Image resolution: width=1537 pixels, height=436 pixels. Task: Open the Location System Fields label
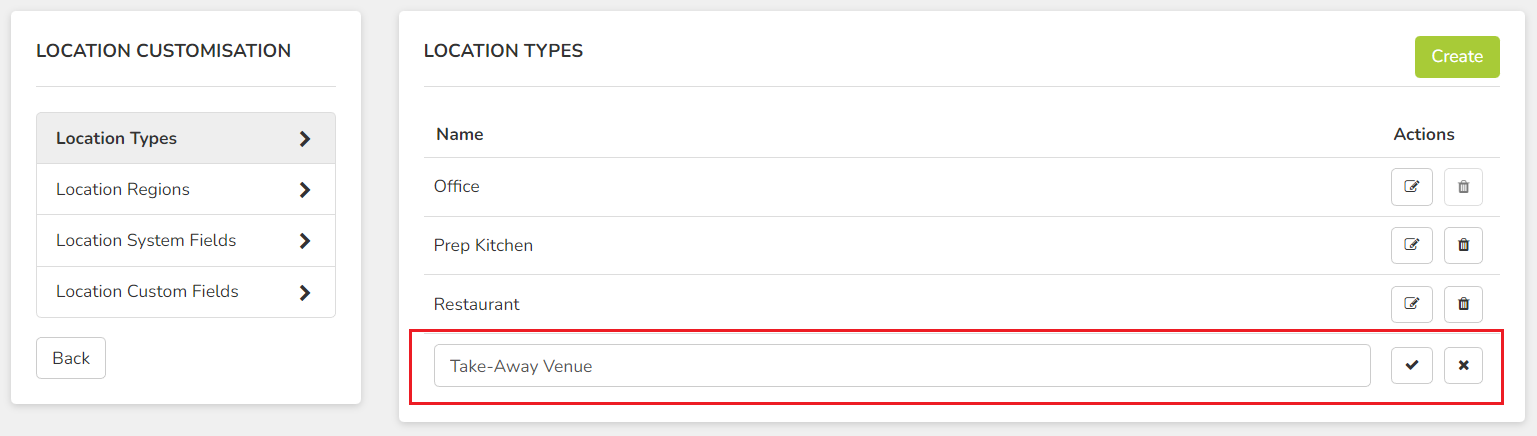(146, 240)
